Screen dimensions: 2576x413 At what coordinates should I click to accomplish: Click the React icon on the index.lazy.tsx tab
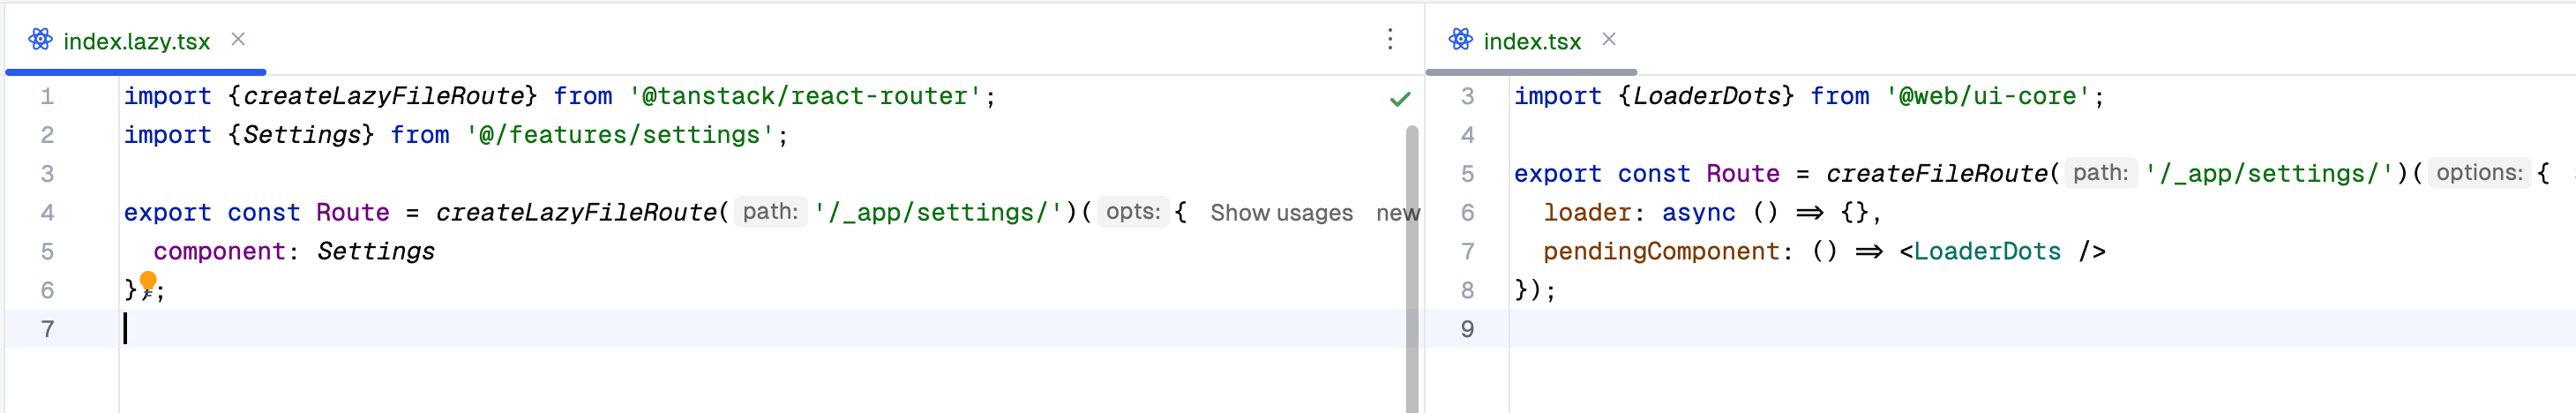click(x=40, y=40)
